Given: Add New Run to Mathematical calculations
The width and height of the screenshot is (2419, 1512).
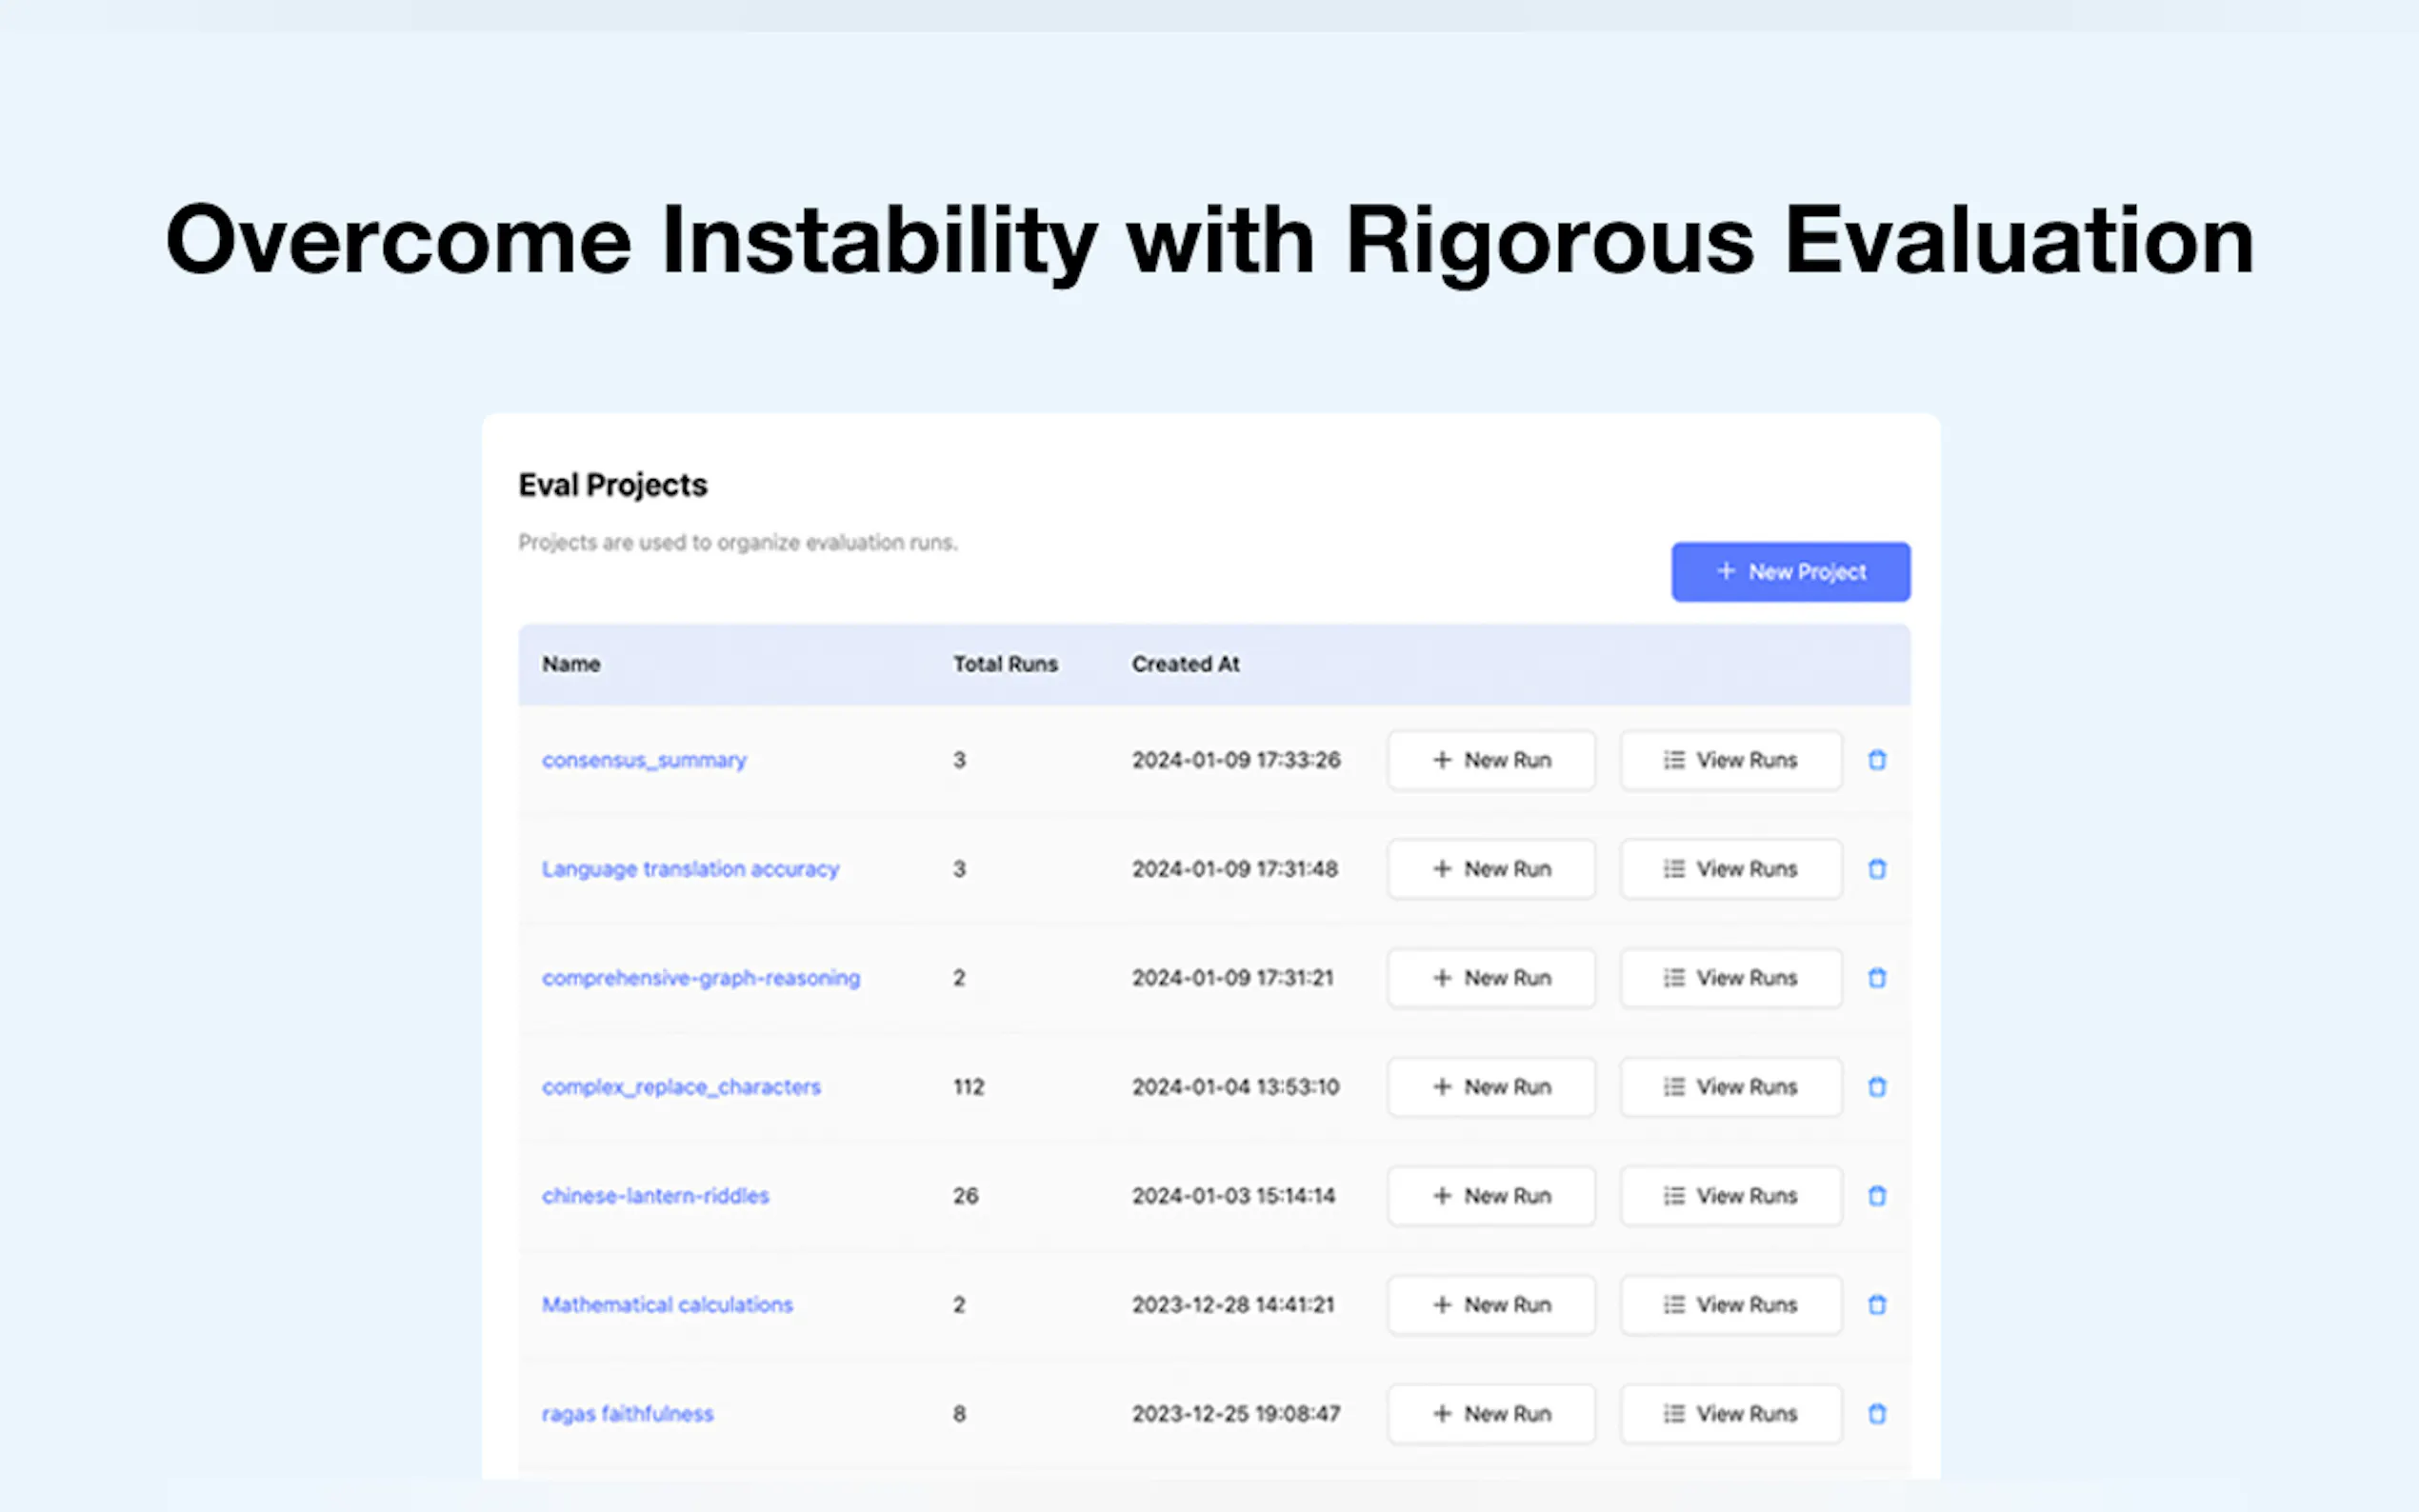Looking at the screenshot, I should point(1490,1305).
